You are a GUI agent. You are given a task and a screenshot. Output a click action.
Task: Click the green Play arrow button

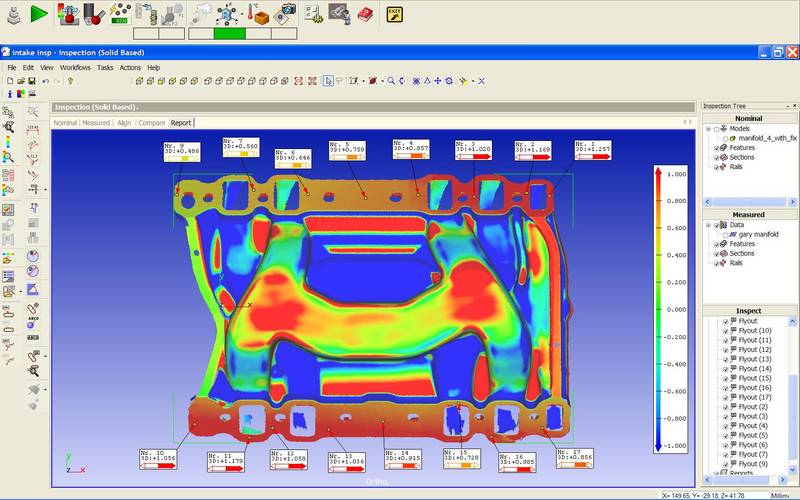39,13
